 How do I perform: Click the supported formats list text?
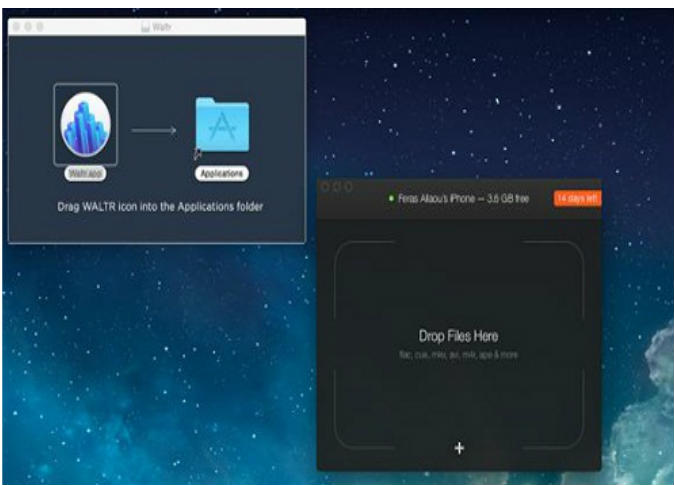click(458, 355)
